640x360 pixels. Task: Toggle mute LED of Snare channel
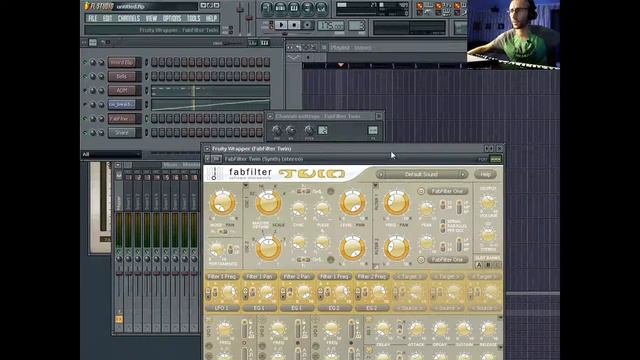[x=85, y=133]
